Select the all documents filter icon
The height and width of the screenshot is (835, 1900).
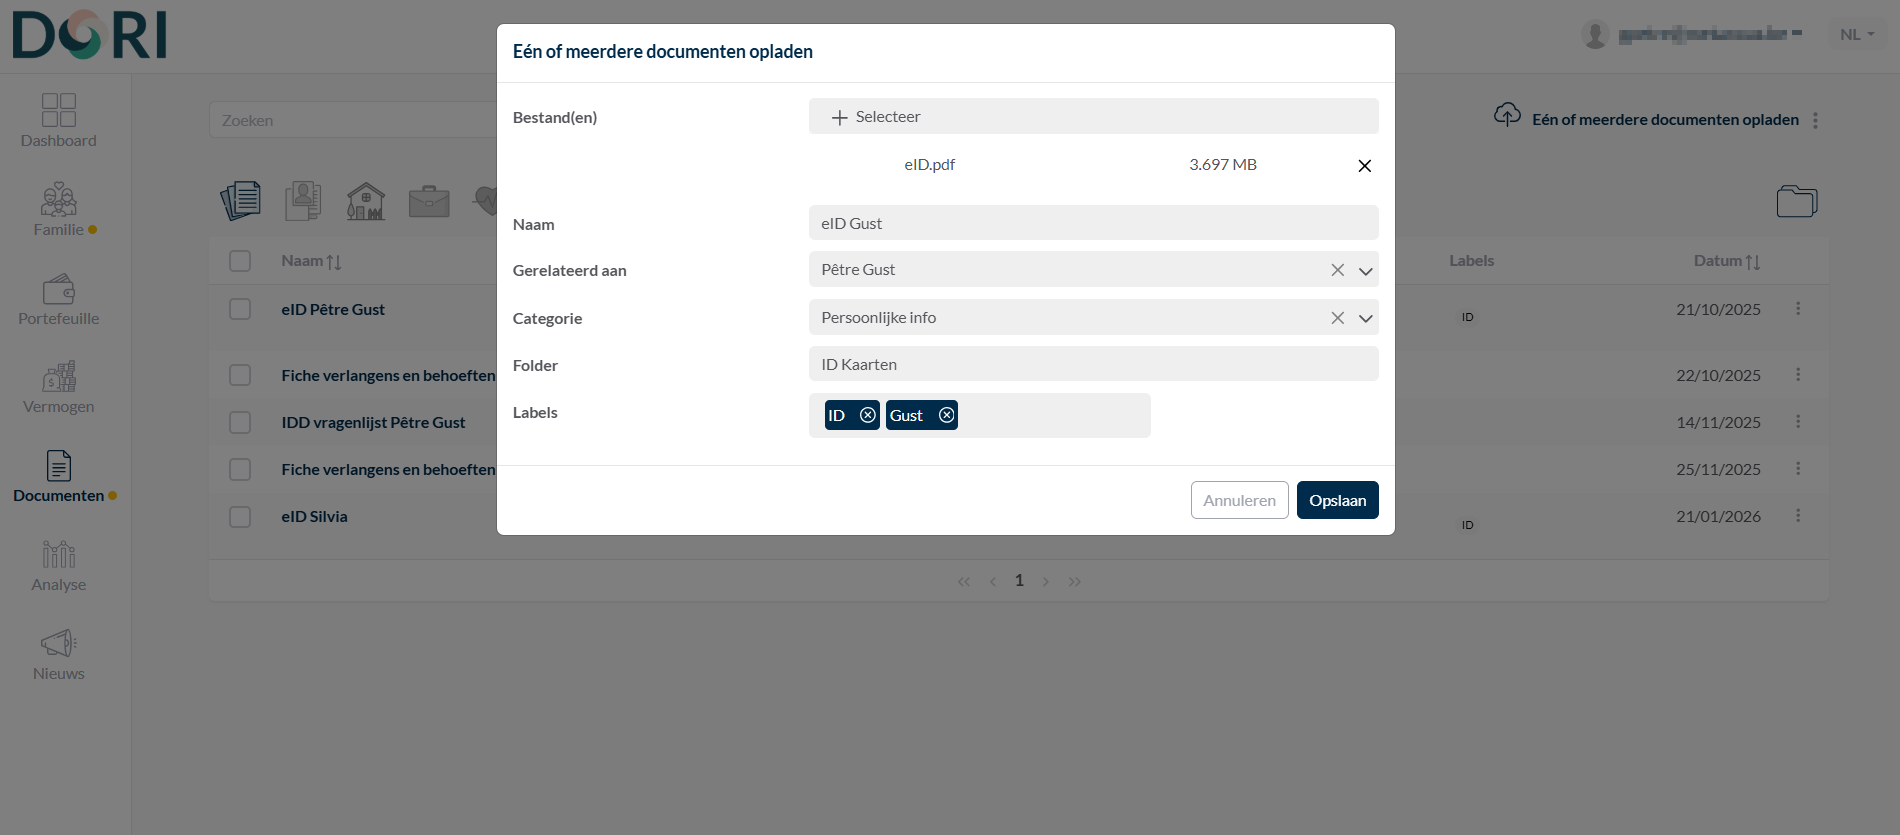pyautogui.click(x=241, y=201)
